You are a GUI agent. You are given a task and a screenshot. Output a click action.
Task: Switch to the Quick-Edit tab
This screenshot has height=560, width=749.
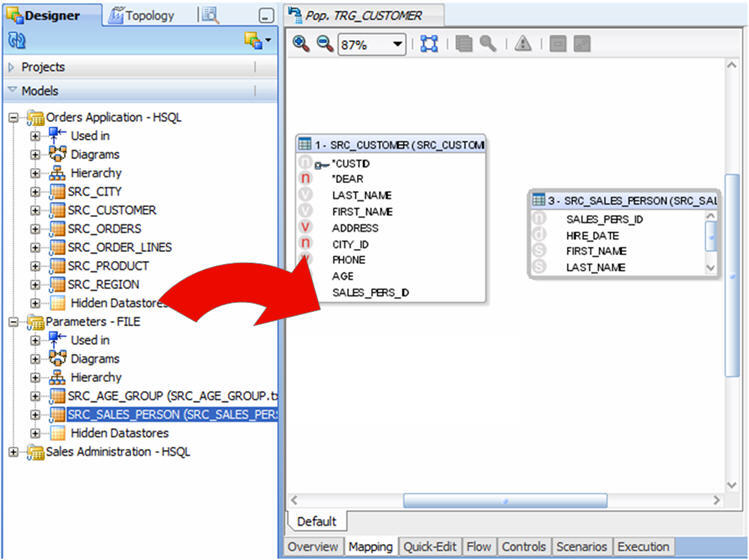click(x=430, y=547)
